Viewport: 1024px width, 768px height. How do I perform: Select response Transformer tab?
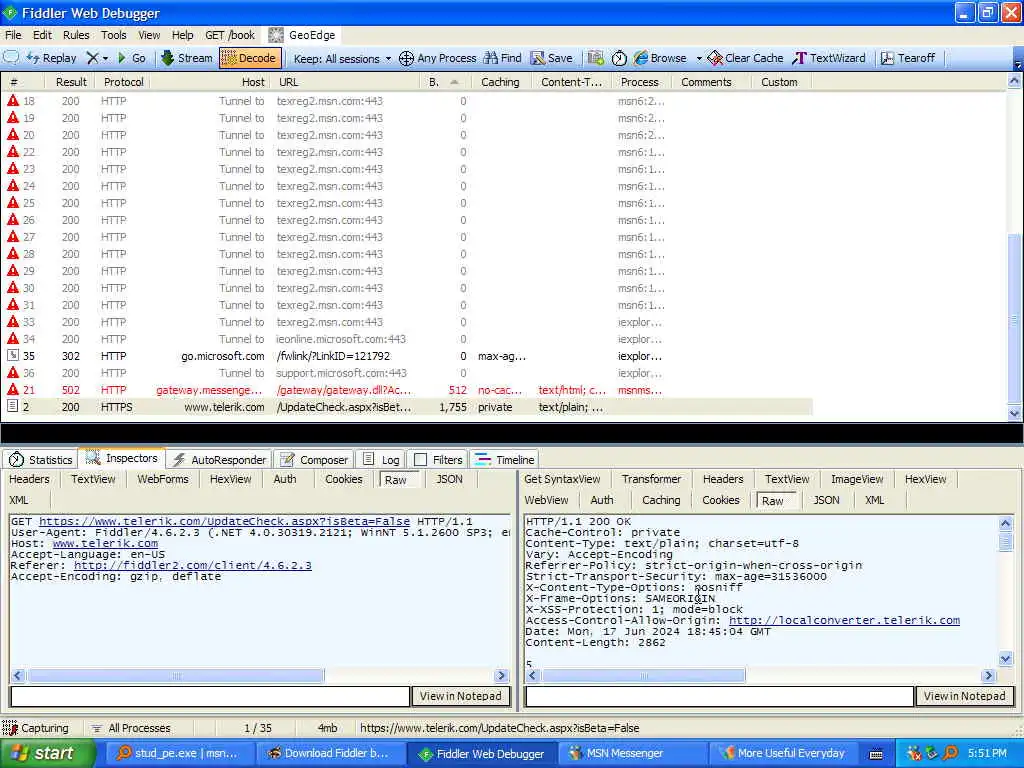point(651,479)
